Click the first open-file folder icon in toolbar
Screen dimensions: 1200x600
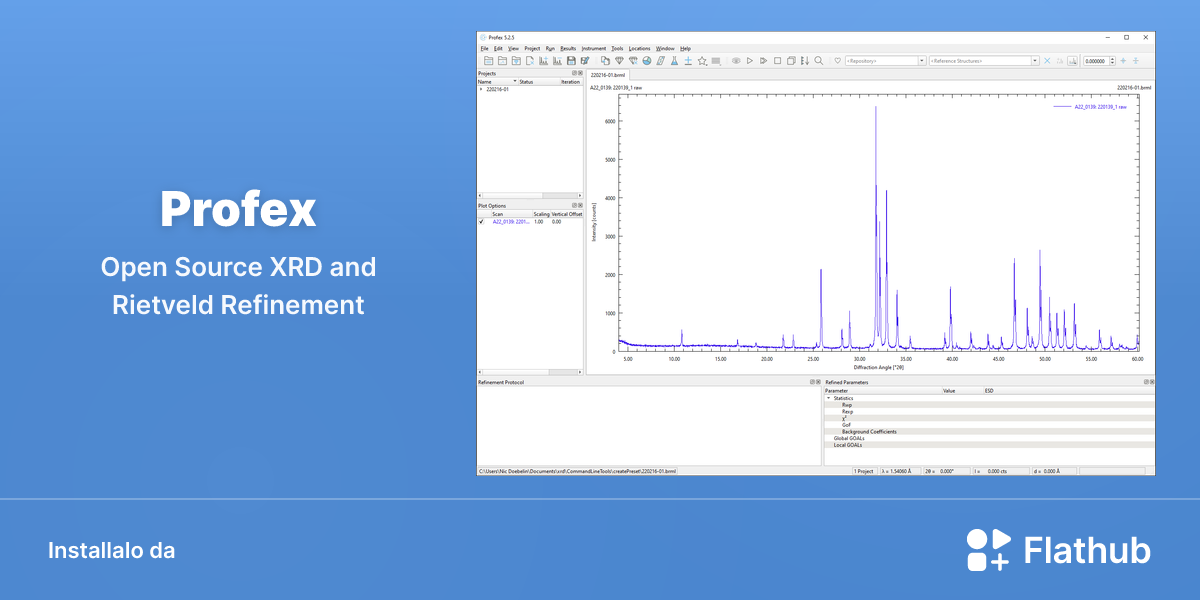(x=489, y=60)
